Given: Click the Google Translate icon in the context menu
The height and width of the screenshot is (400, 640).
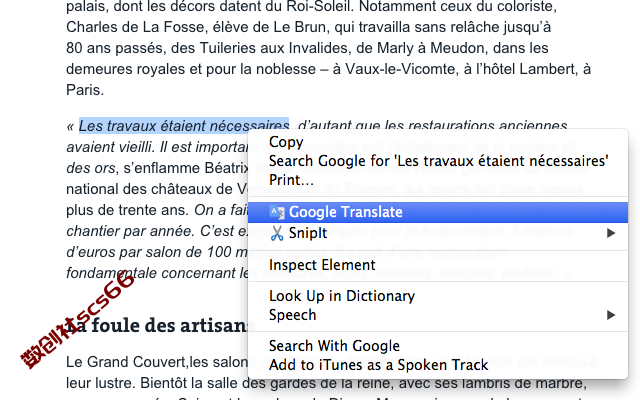Looking at the screenshot, I should click(x=277, y=212).
